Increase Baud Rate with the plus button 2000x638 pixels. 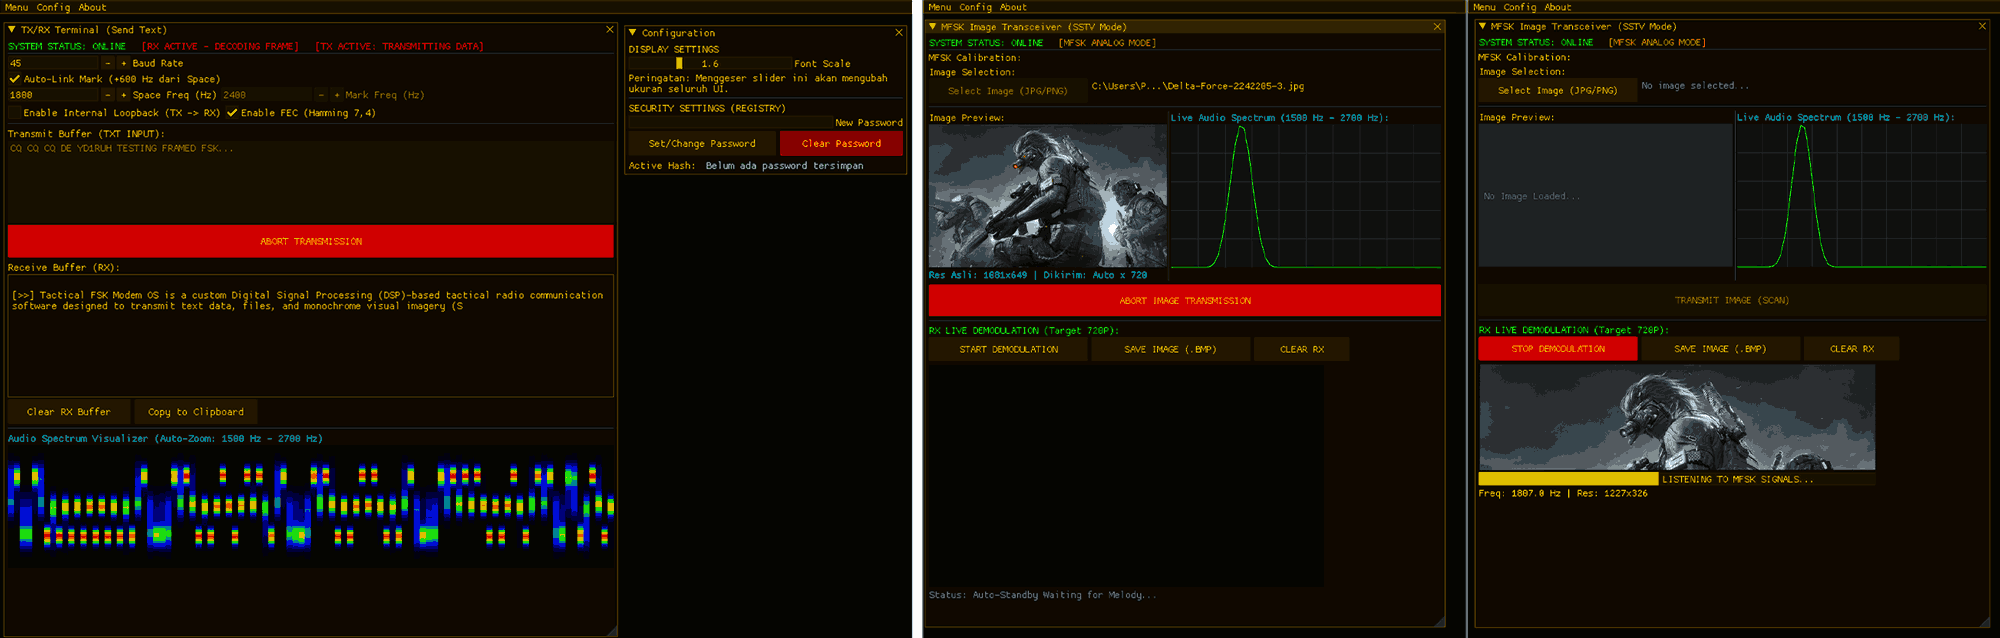(123, 63)
